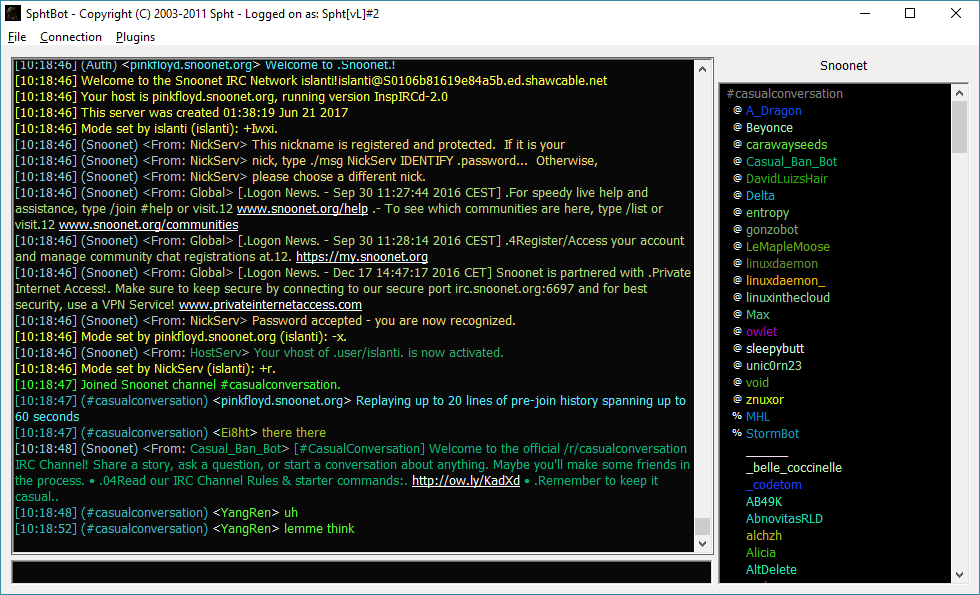Visit the https://my.snoonet.org link
The image size is (980, 595).
click(x=362, y=257)
